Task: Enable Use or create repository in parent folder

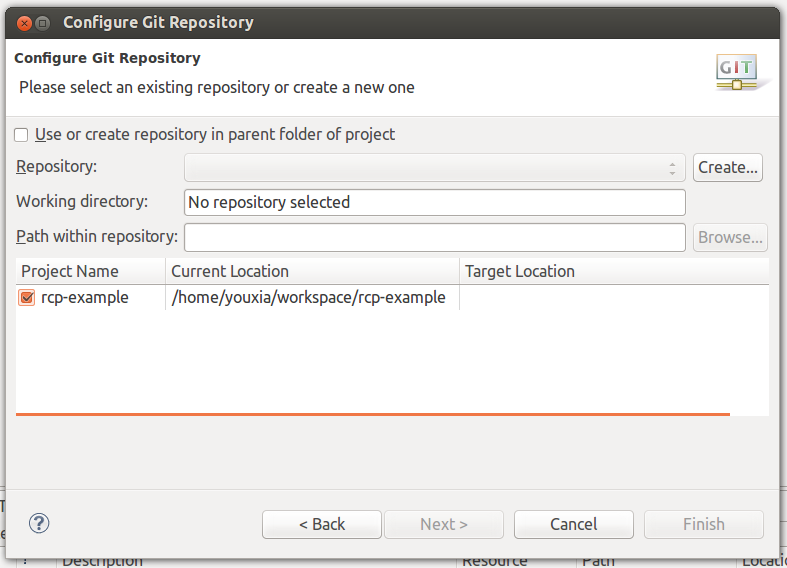Action: (x=21, y=135)
